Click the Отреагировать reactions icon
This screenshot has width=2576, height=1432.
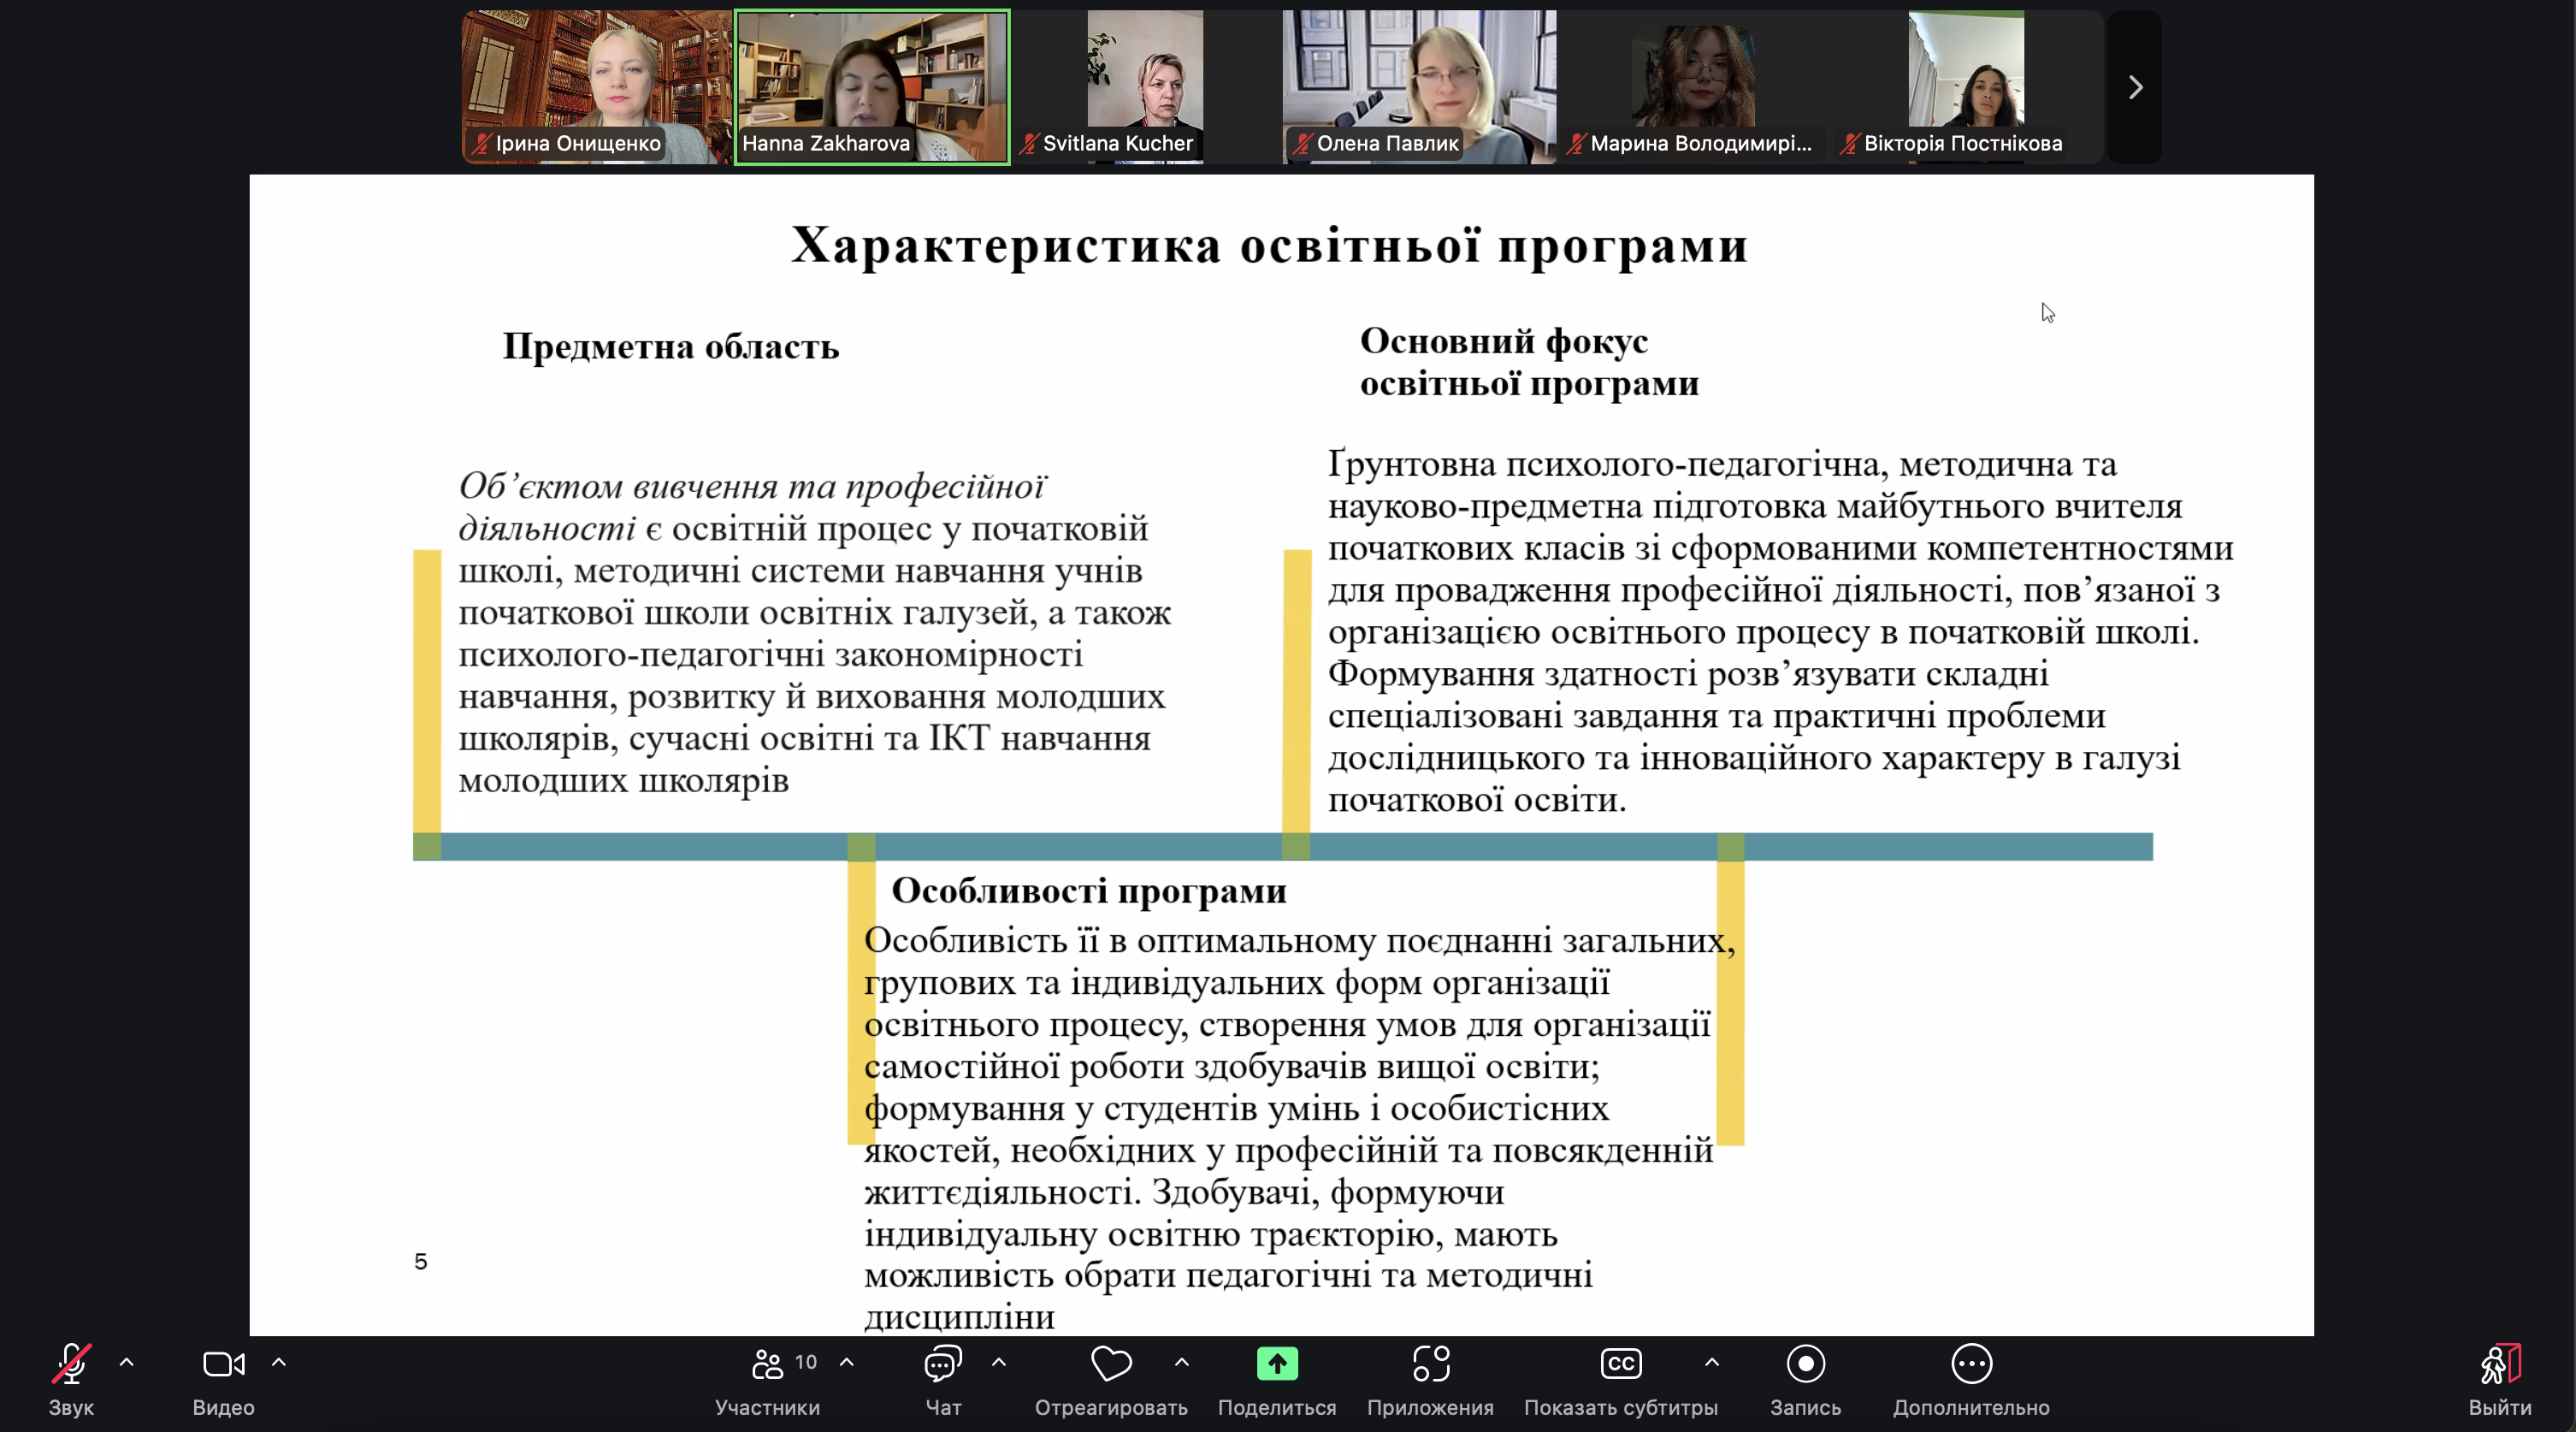point(1110,1364)
